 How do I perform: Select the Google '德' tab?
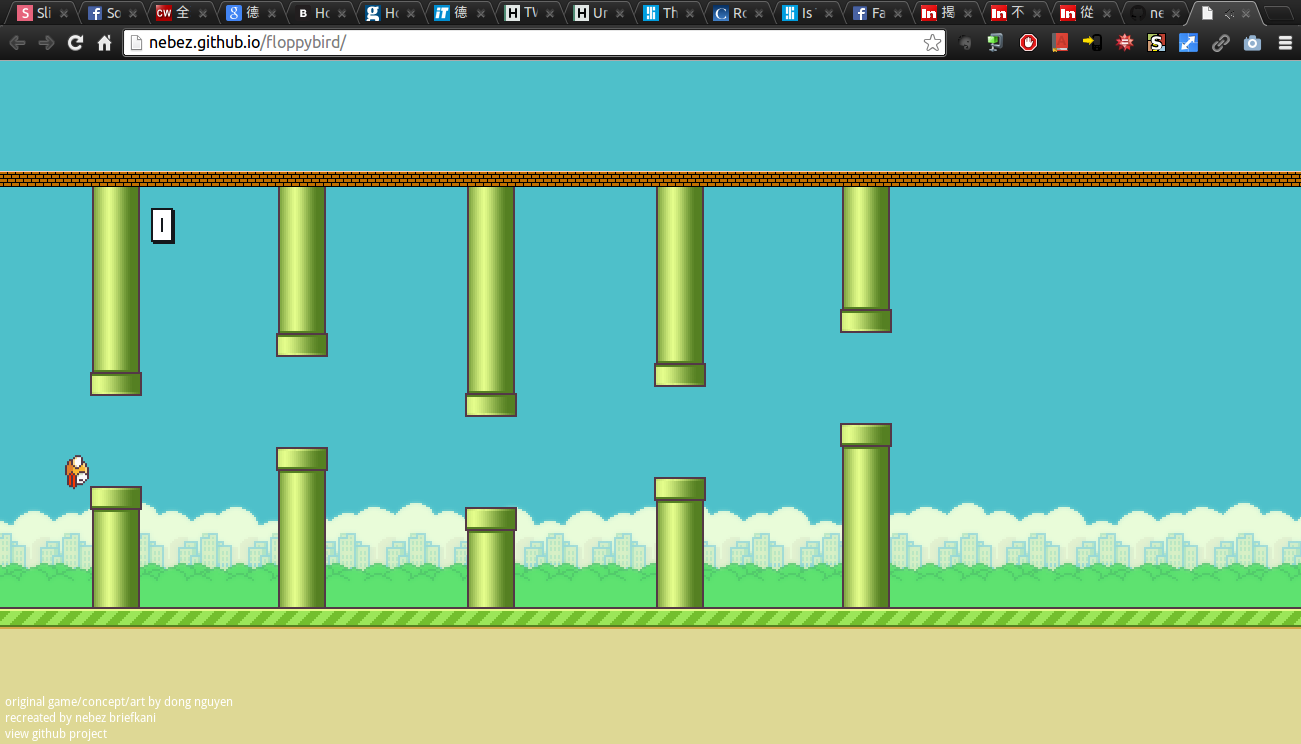click(251, 13)
